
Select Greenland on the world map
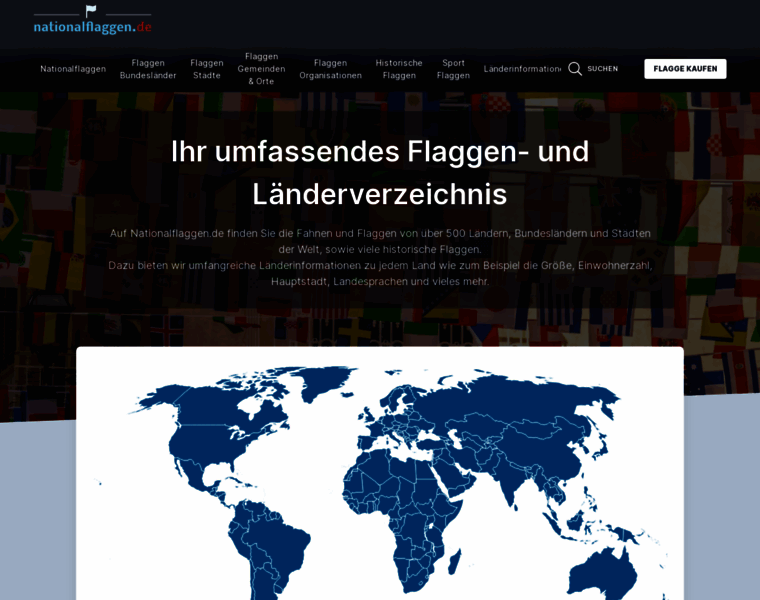[x=327, y=383]
